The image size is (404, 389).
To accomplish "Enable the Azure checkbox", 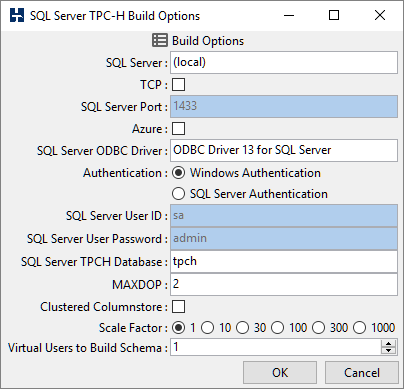I will click(x=178, y=129).
